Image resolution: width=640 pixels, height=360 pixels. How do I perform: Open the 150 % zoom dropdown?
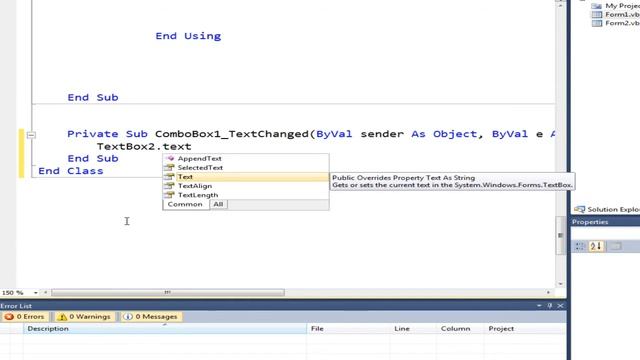[36, 293]
